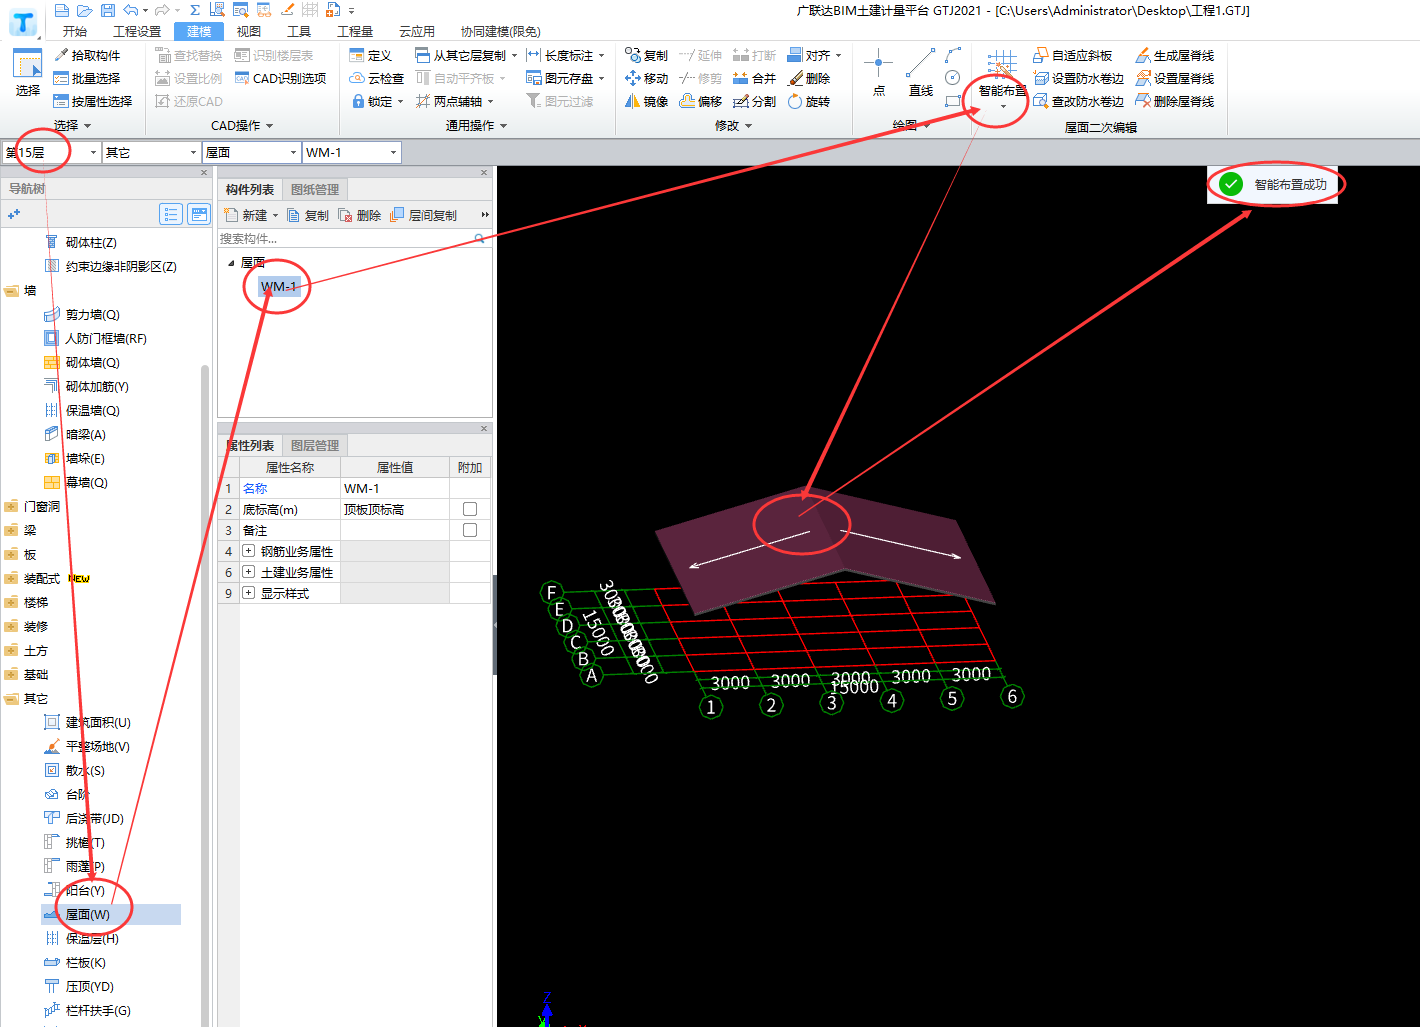1420x1027 pixels.
Task: Click the 拾取构件 pick component tool
Action: [87, 55]
